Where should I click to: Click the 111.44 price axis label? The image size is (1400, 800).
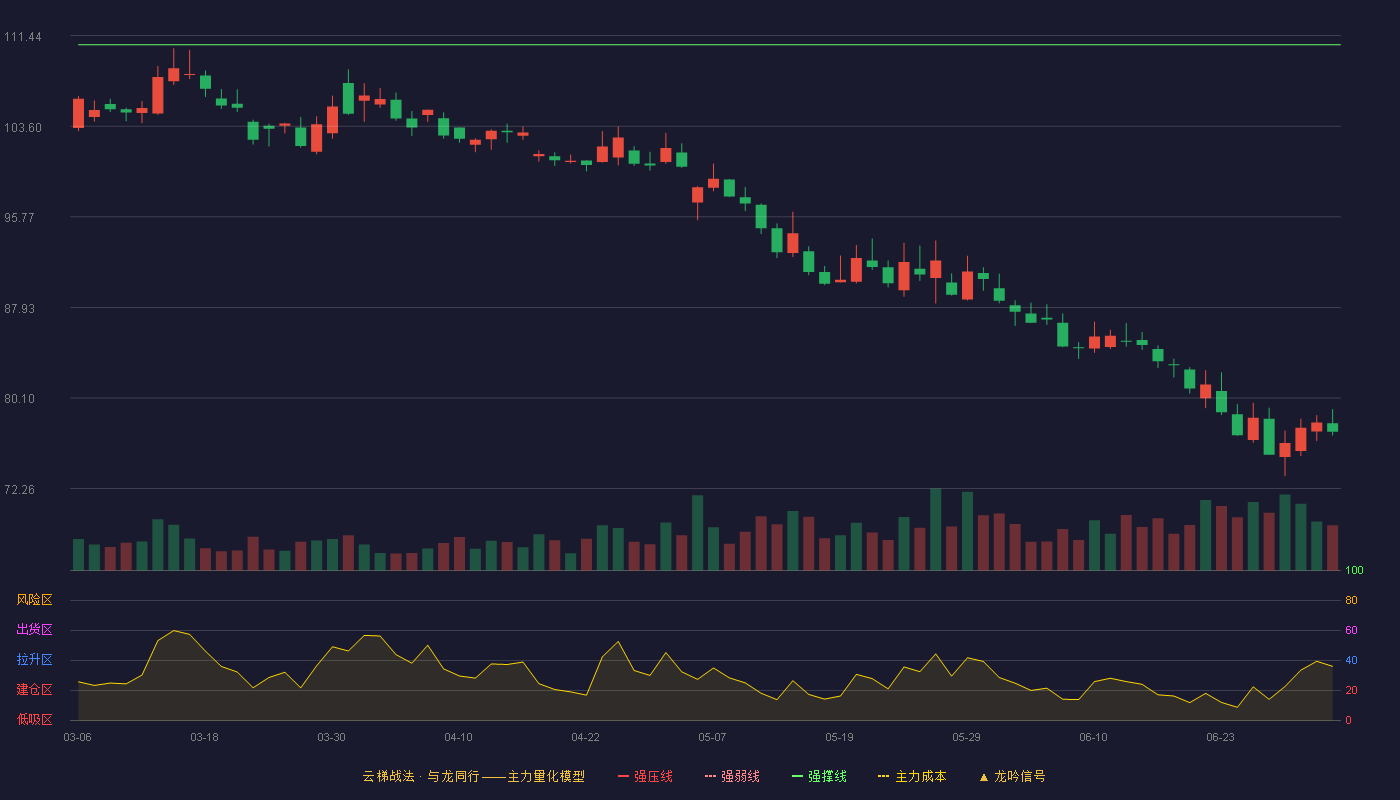(23, 37)
